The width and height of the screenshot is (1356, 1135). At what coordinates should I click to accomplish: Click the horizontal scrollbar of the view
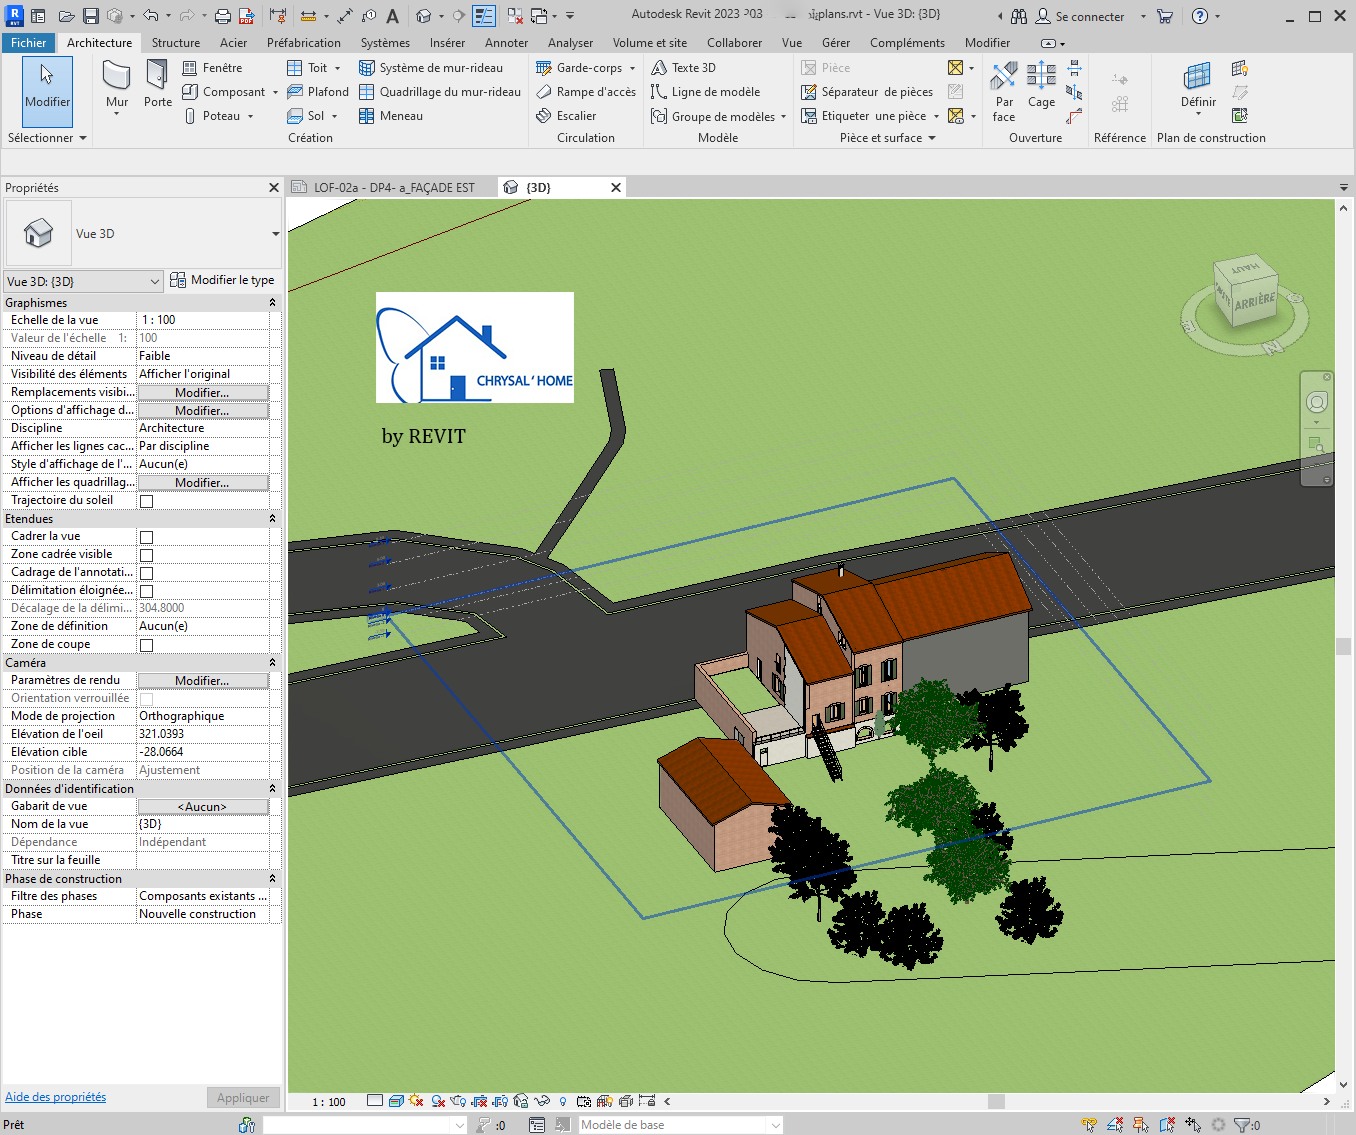[x=996, y=1101]
